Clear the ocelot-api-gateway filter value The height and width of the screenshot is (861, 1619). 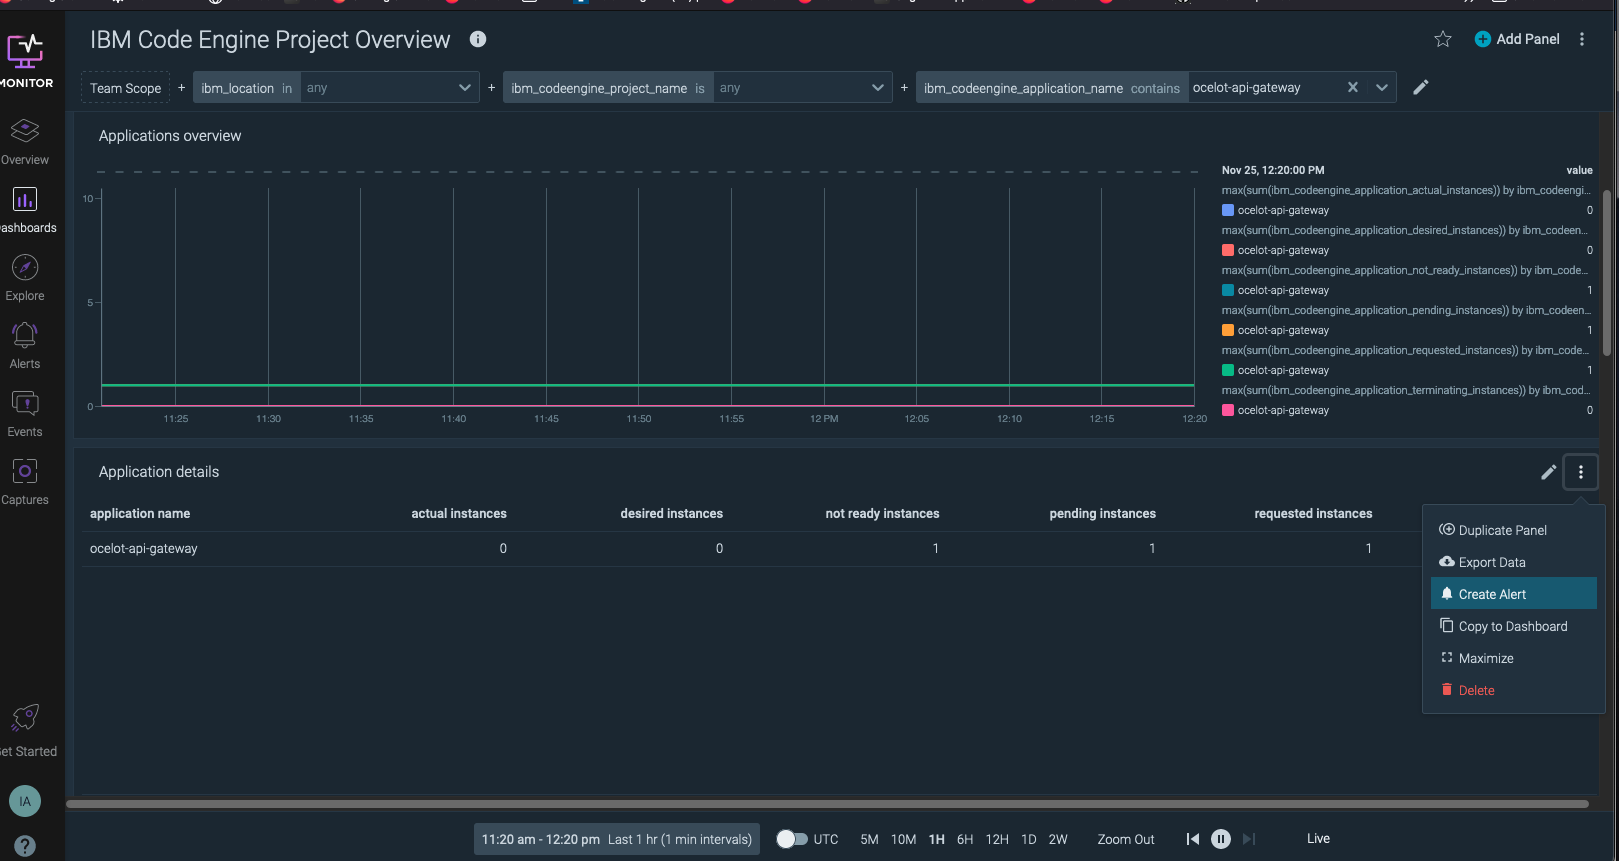[x=1353, y=87]
